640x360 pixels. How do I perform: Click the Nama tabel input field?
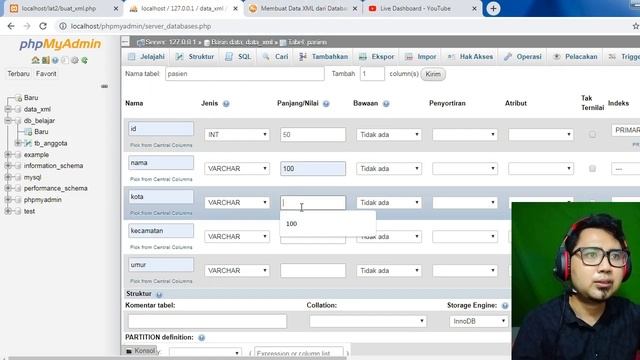[x=244, y=74]
